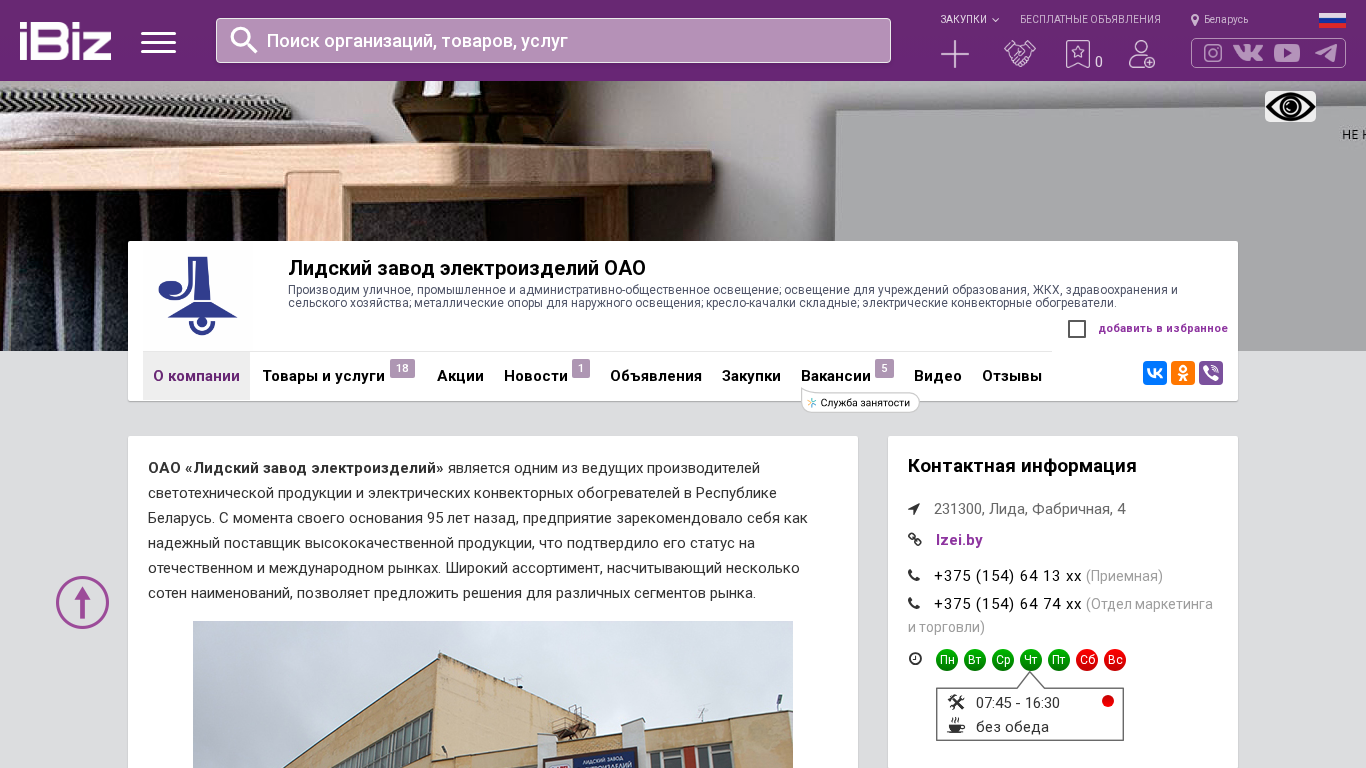
Task: Click the scroll-to-top arrow
Action: 82,602
